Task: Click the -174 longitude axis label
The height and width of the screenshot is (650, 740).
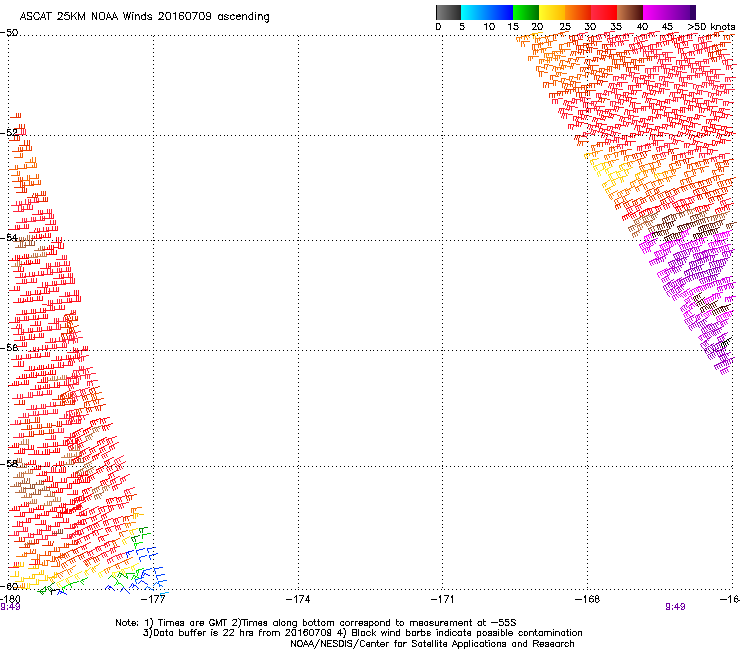Action: click(298, 599)
